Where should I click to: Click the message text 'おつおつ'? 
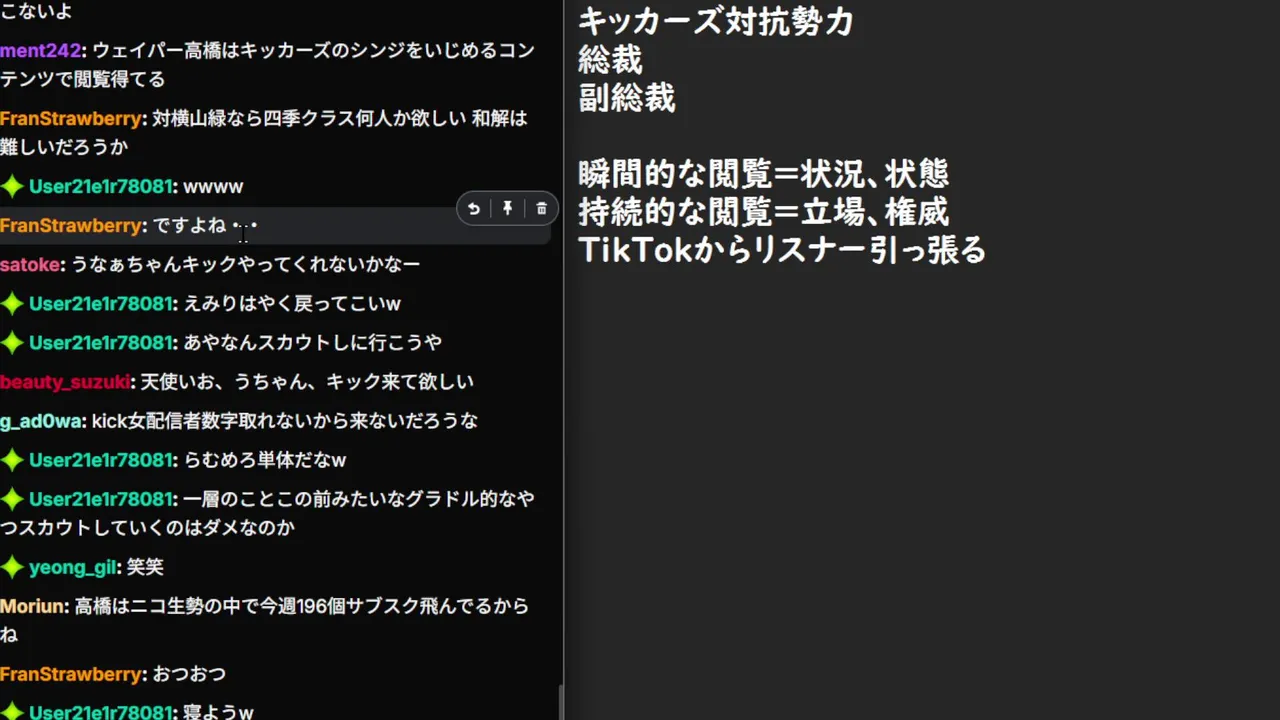[189, 674]
